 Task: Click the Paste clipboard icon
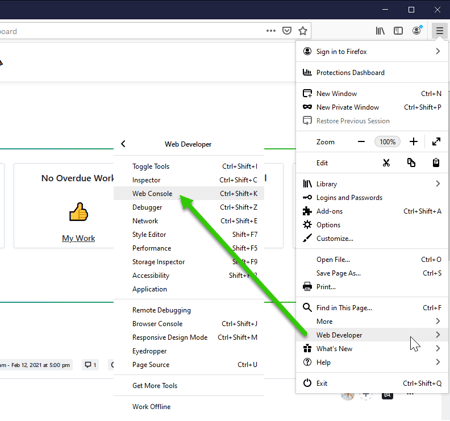click(x=436, y=163)
